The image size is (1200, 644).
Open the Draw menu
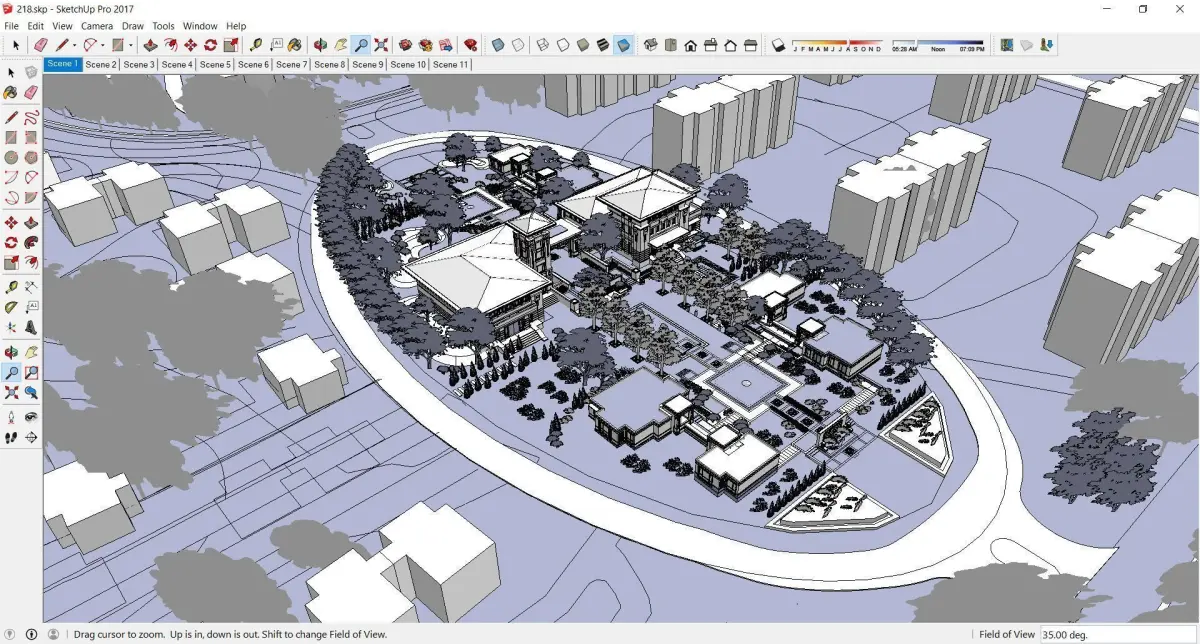132,25
